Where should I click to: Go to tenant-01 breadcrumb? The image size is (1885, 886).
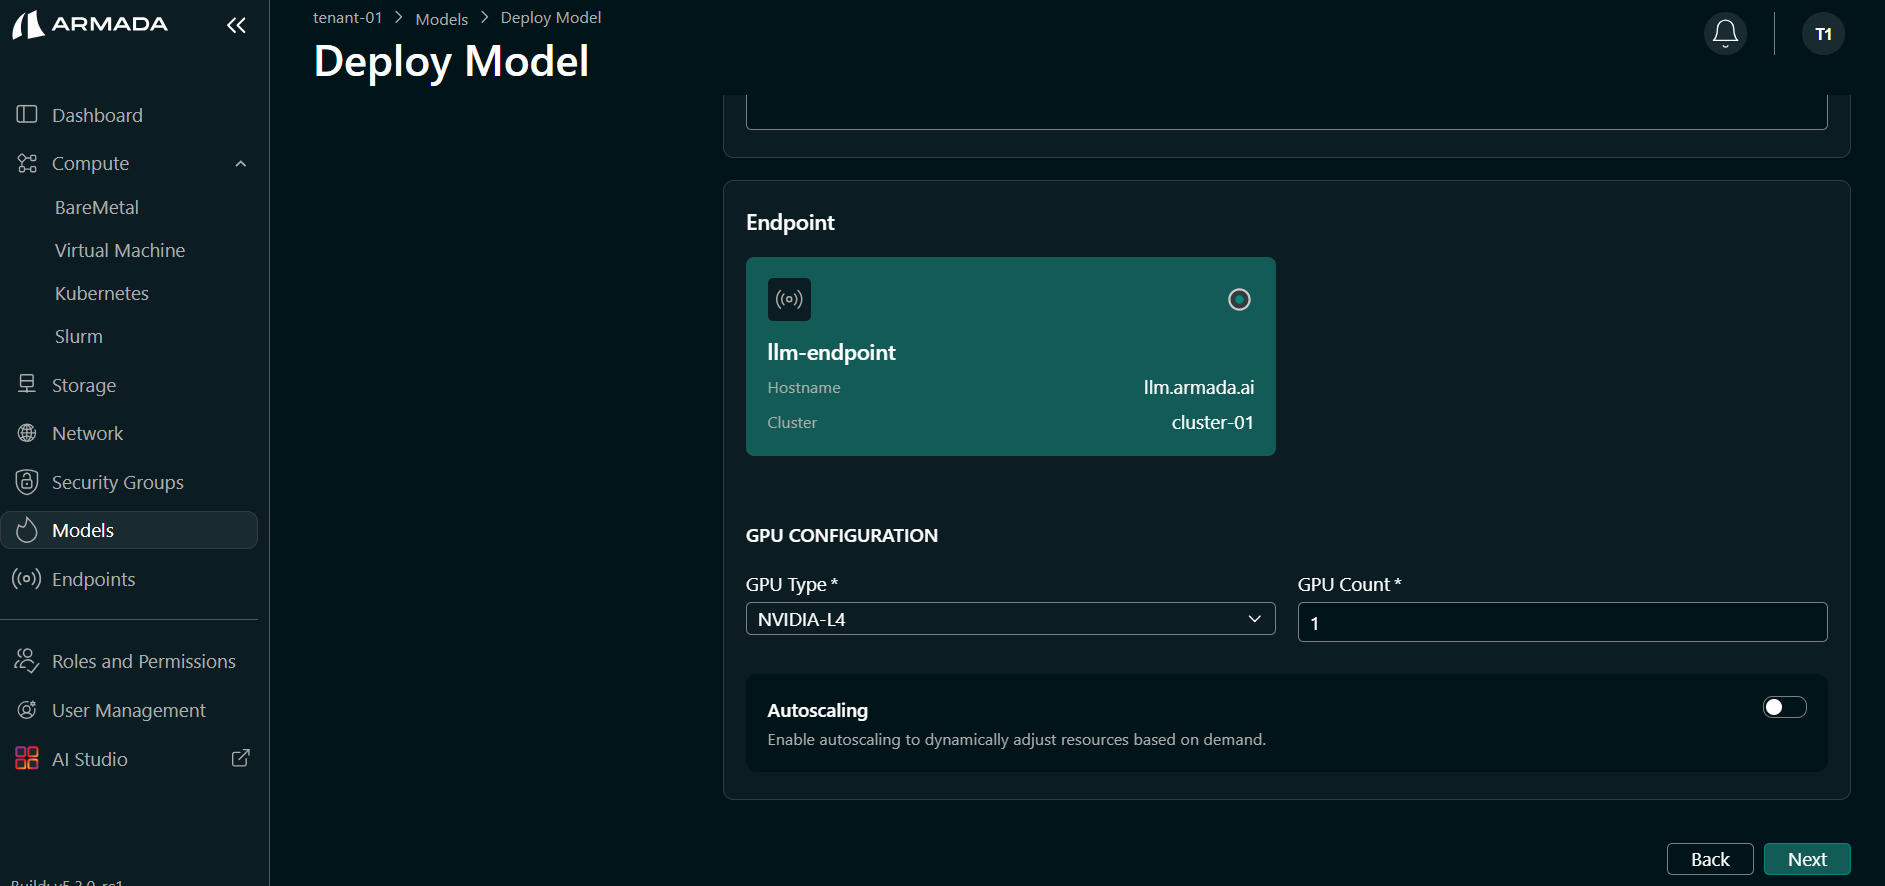tap(347, 18)
